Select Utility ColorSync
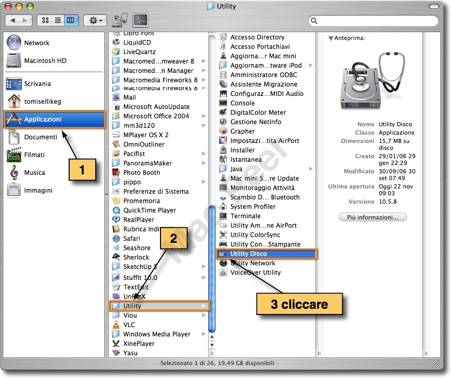Screen dimensions: 451x378 tap(255, 235)
